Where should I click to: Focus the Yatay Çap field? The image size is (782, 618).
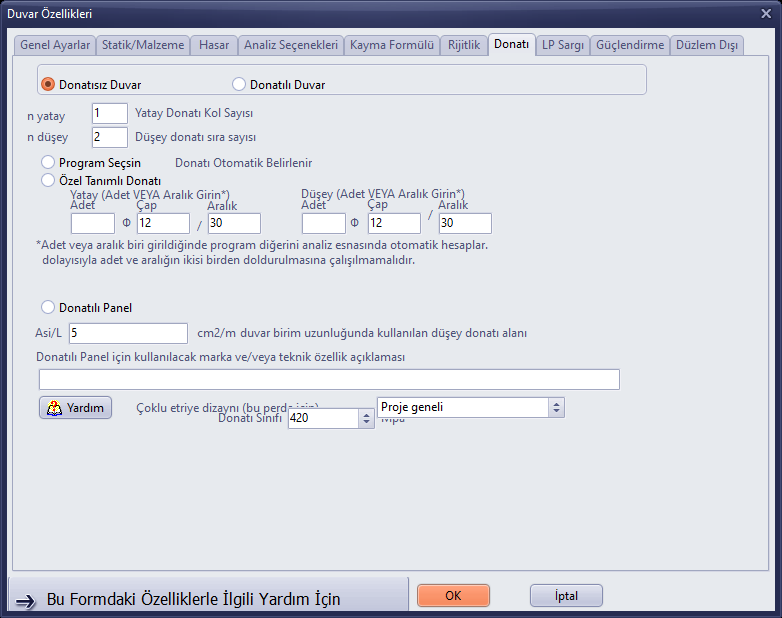tap(163, 223)
